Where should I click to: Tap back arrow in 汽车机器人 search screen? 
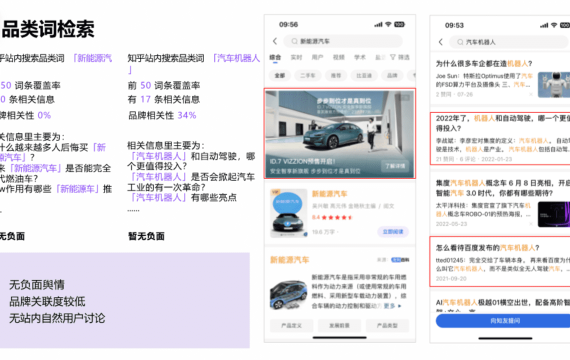pos(441,42)
